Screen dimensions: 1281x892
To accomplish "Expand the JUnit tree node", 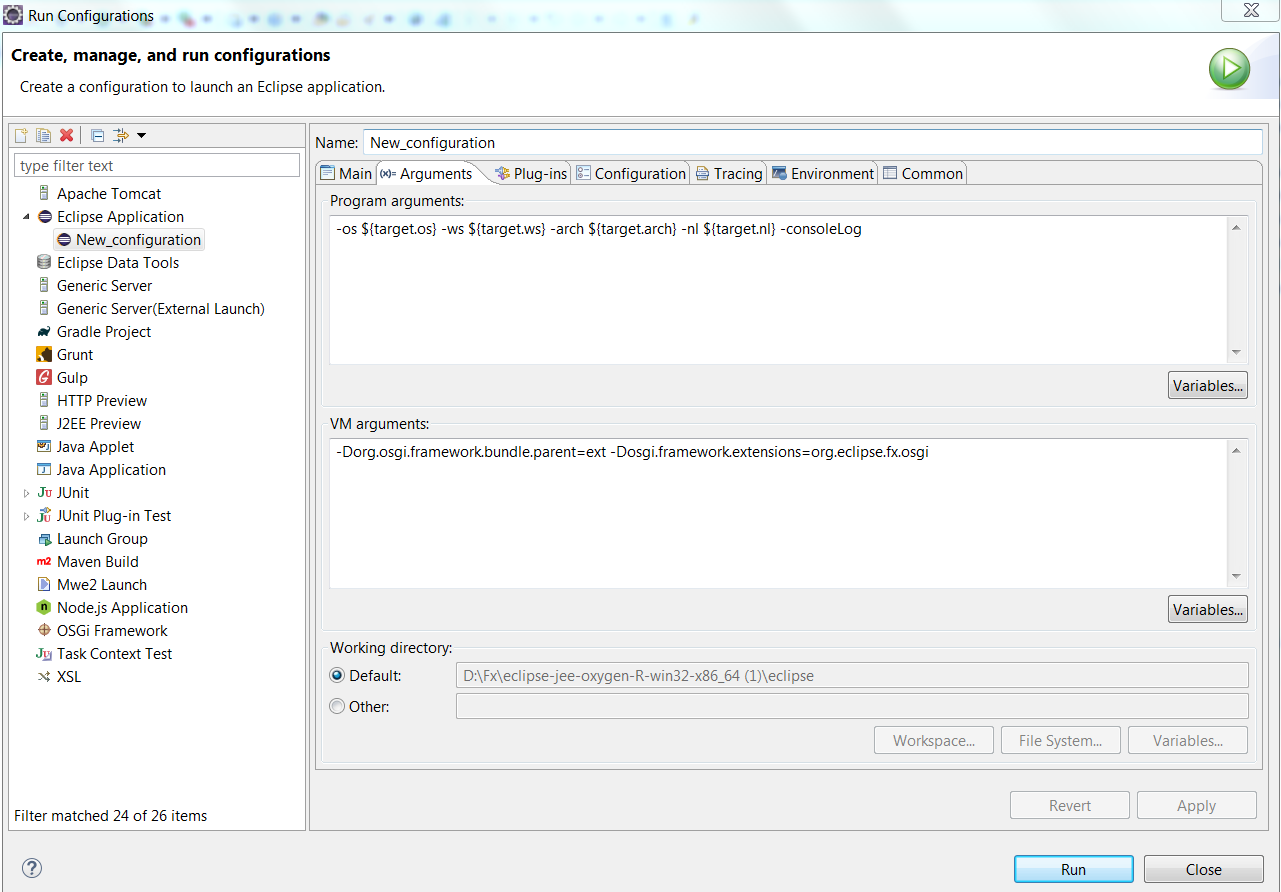I will pos(26,493).
